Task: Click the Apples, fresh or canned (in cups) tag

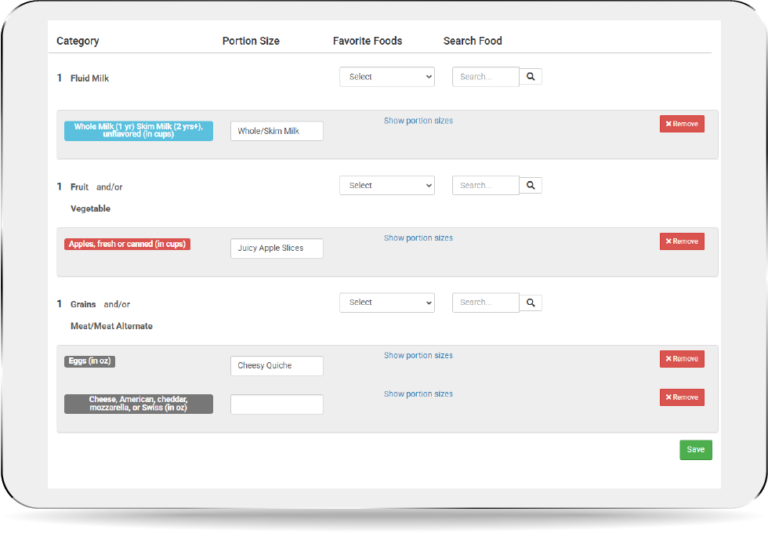Action: [x=127, y=244]
